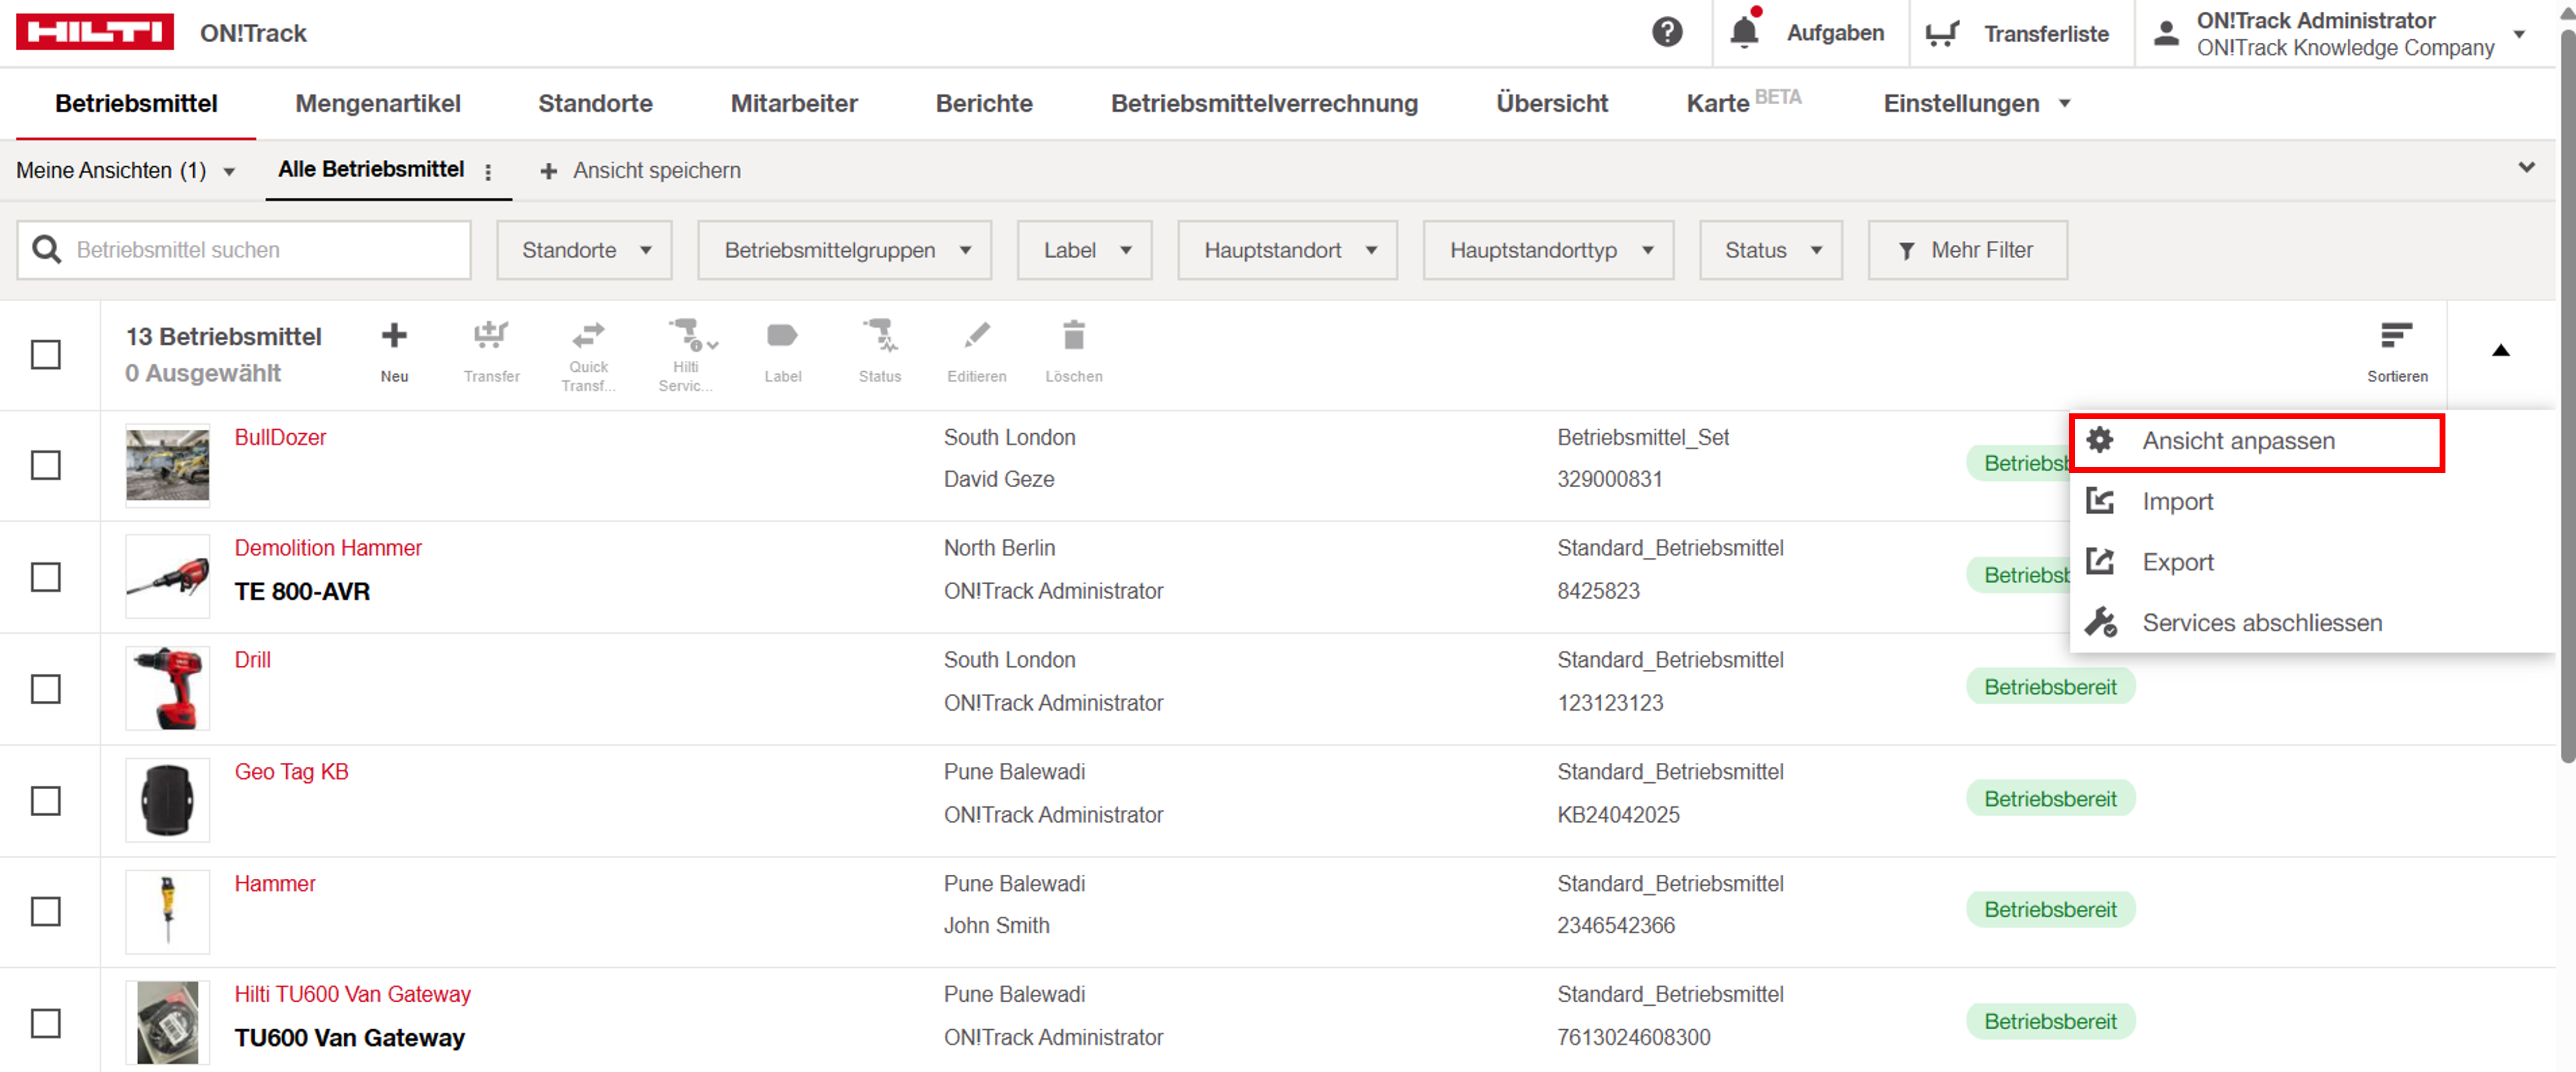This screenshot has width=2576, height=1072.
Task: Open the Demolition Hammer asset link
Action: click(328, 548)
